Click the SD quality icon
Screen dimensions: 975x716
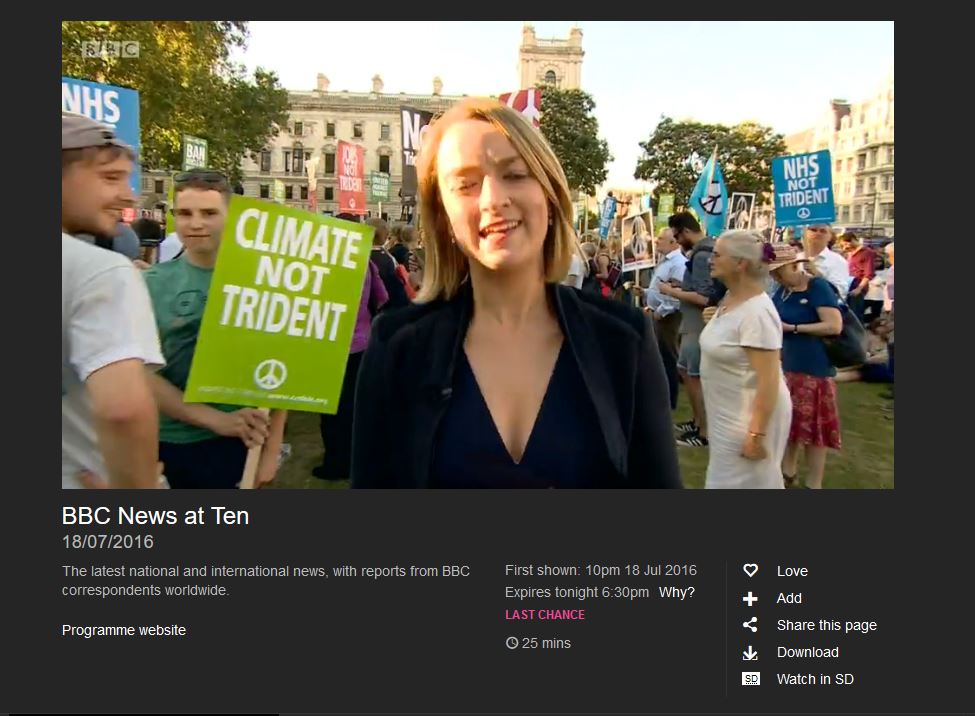click(751, 679)
